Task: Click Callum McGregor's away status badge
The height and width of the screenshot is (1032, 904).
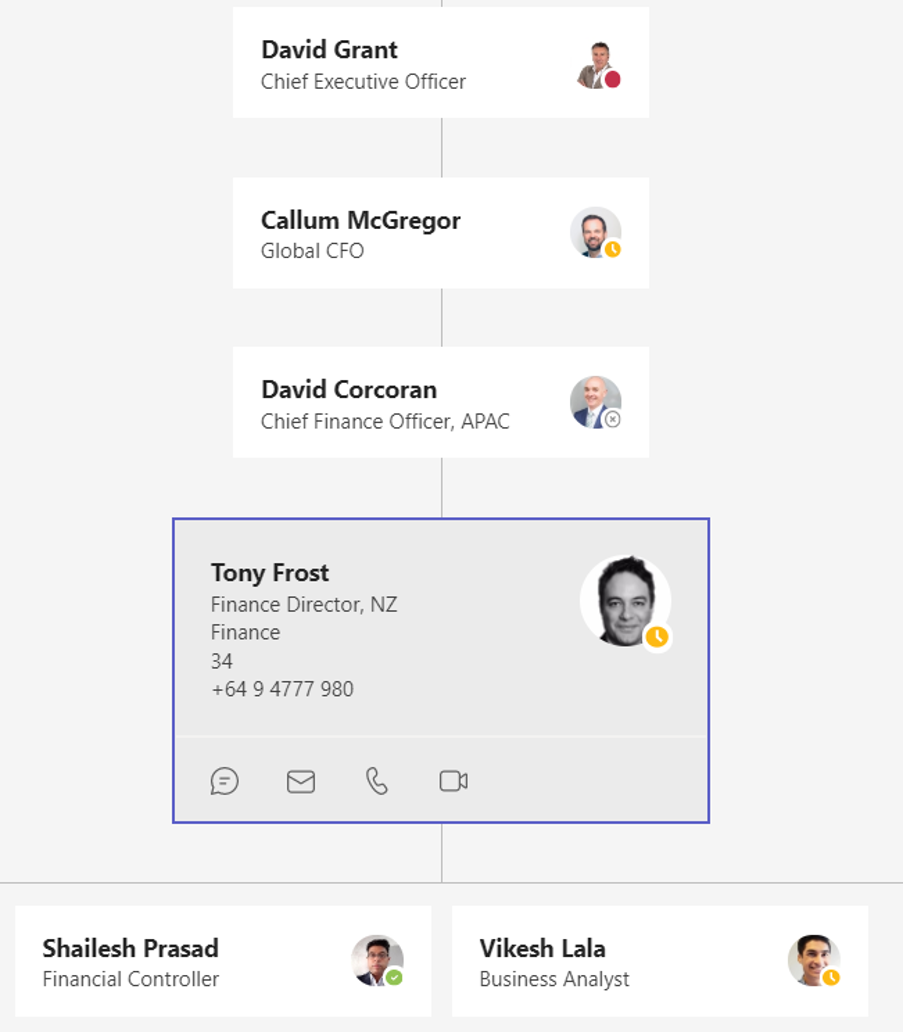Action: [x=613, y=249]
